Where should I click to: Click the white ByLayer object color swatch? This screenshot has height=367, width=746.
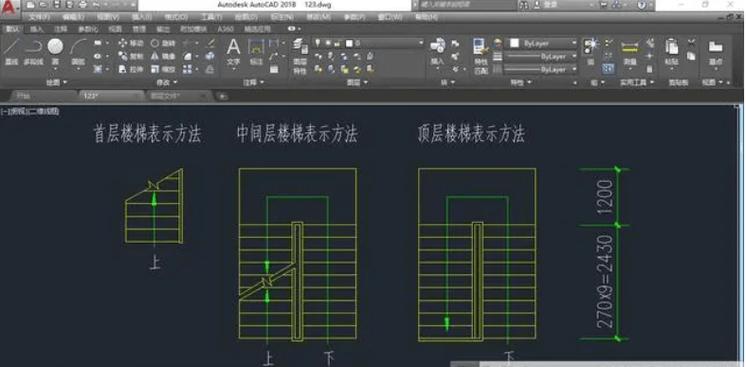coord(514,43)
